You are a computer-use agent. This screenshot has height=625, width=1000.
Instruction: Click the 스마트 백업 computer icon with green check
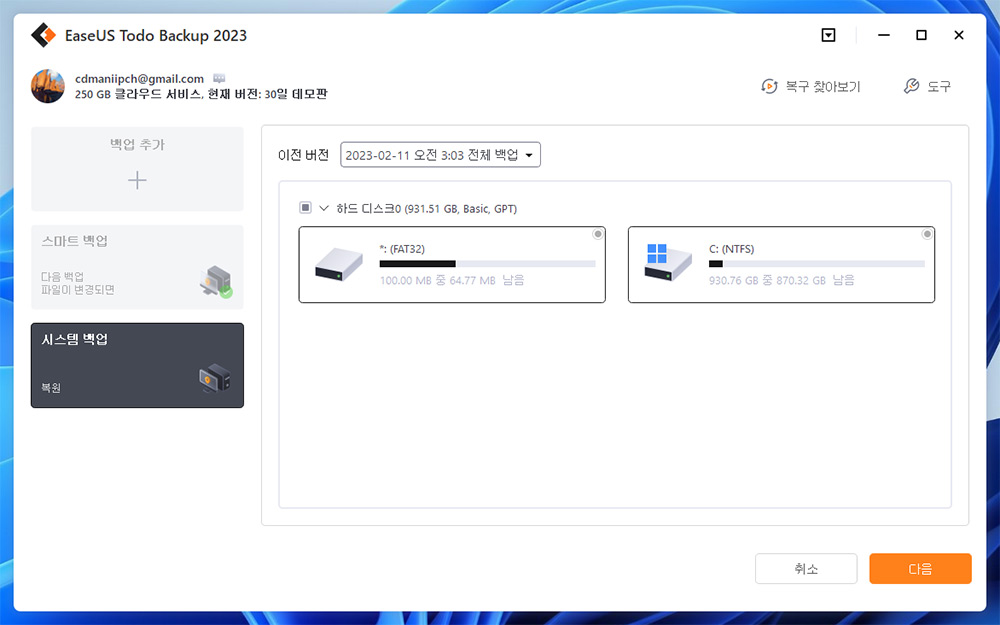click(x=216, y=281)
